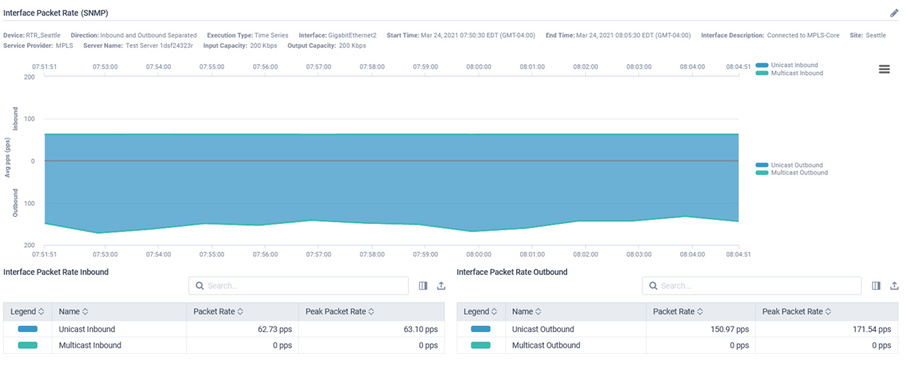
Task: Toggle Multicast Outbound series in chart legend
Action: [x=791, y=173]
